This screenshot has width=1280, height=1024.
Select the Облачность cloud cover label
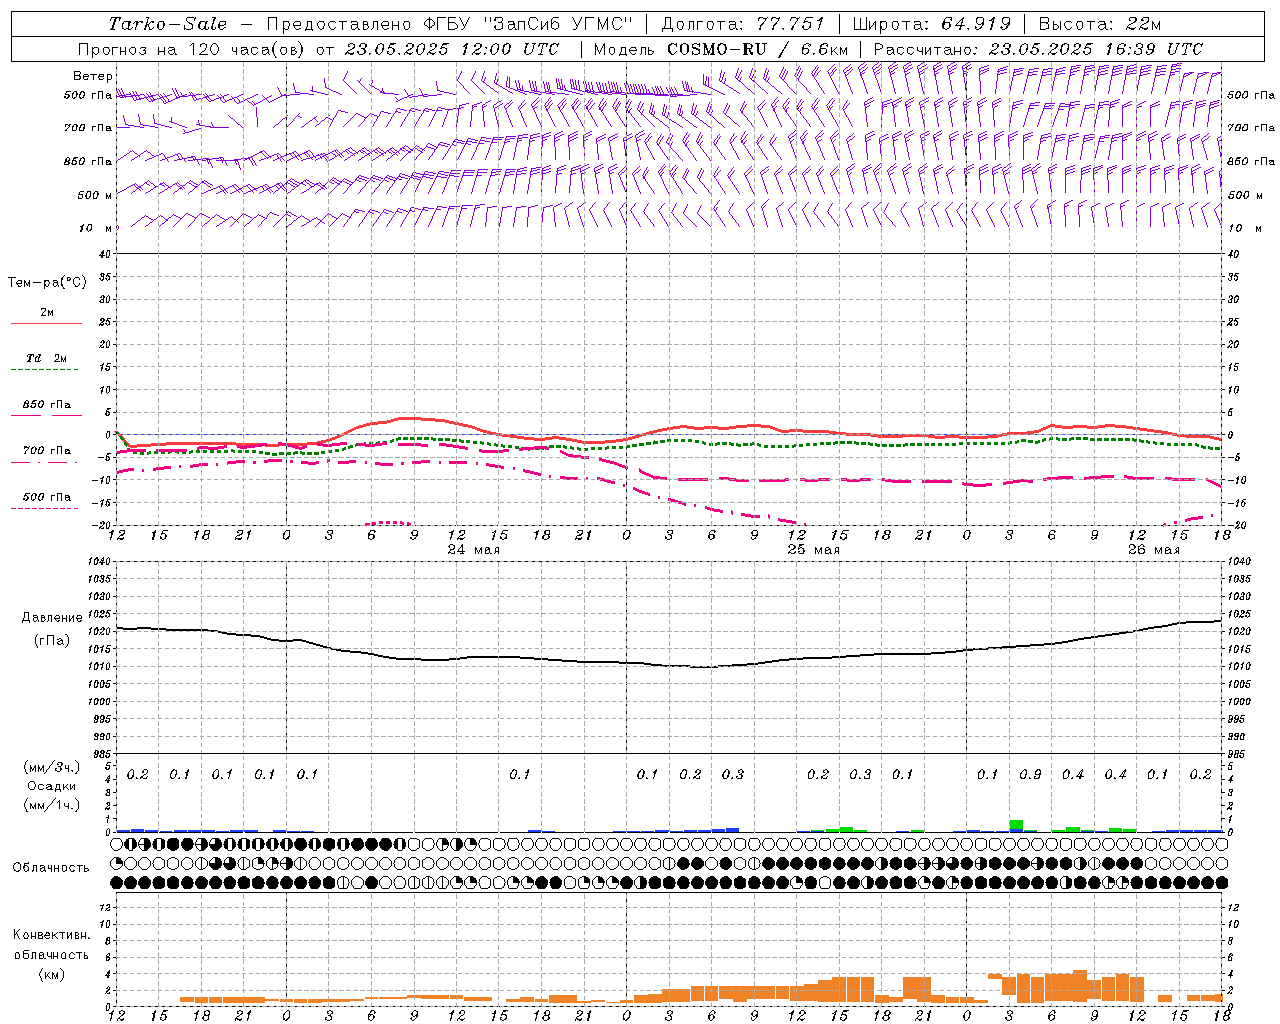point(51,868)
